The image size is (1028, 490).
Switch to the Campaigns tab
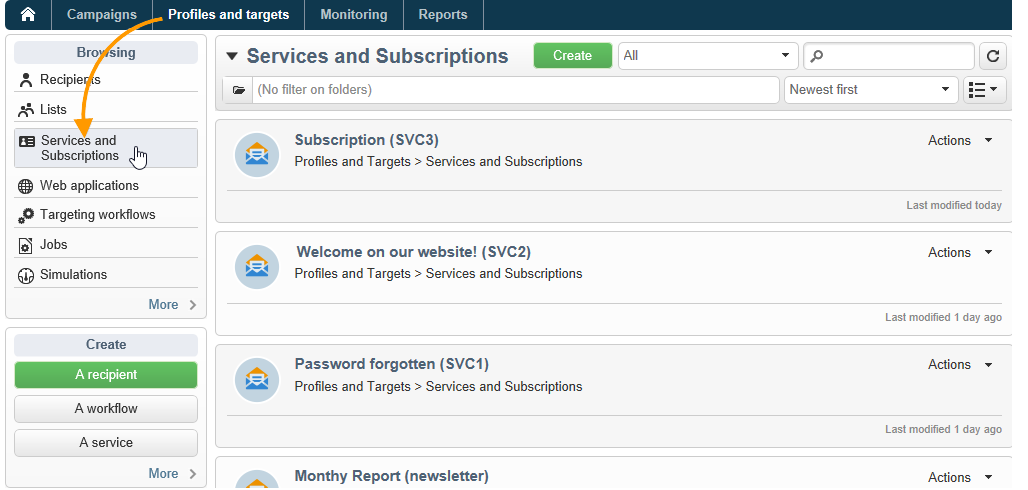coord(102,14)
